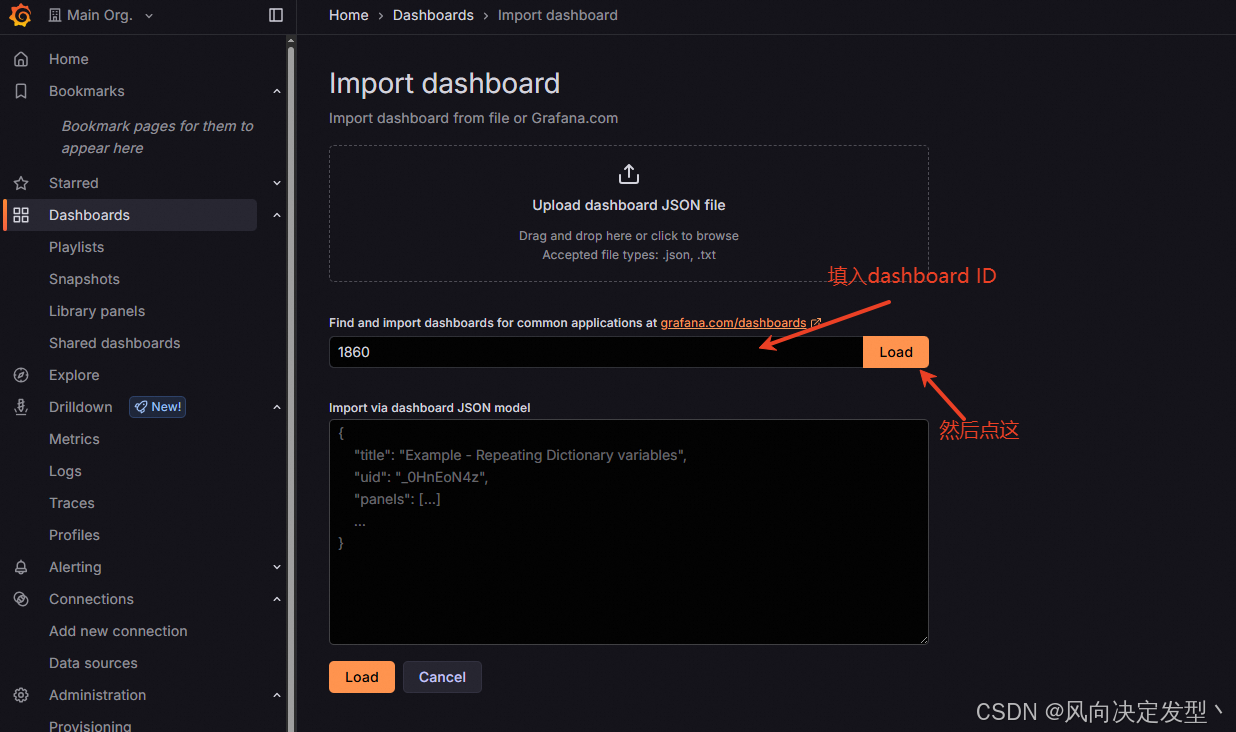Collapse the Administration section chevron
Viewport: 1236px width, 732px height.
(277, 695)
